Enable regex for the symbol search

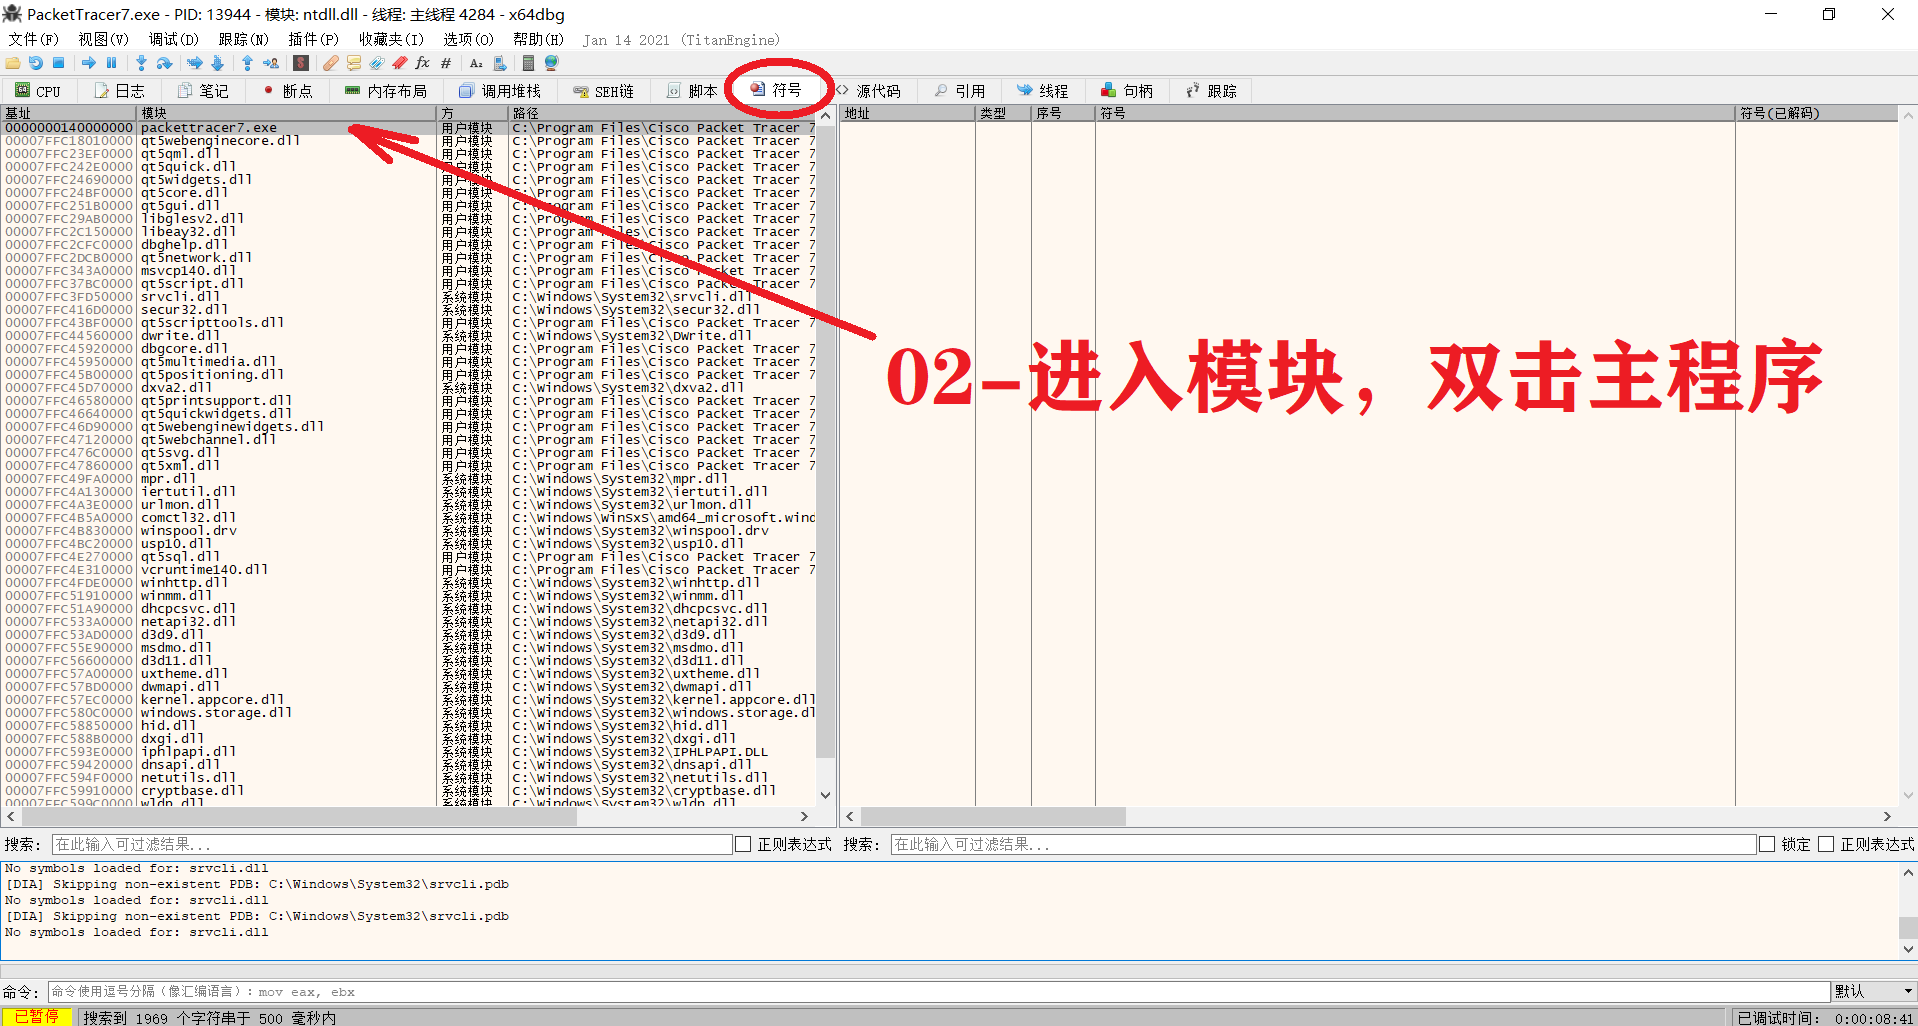pos(1826,844)
